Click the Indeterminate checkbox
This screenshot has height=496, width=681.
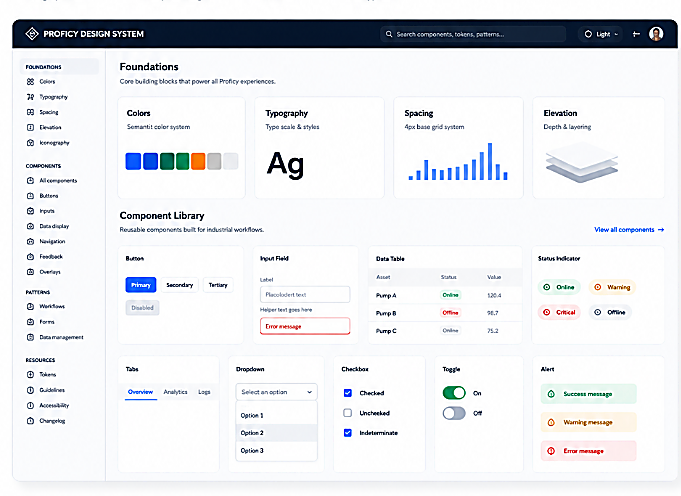348,433
